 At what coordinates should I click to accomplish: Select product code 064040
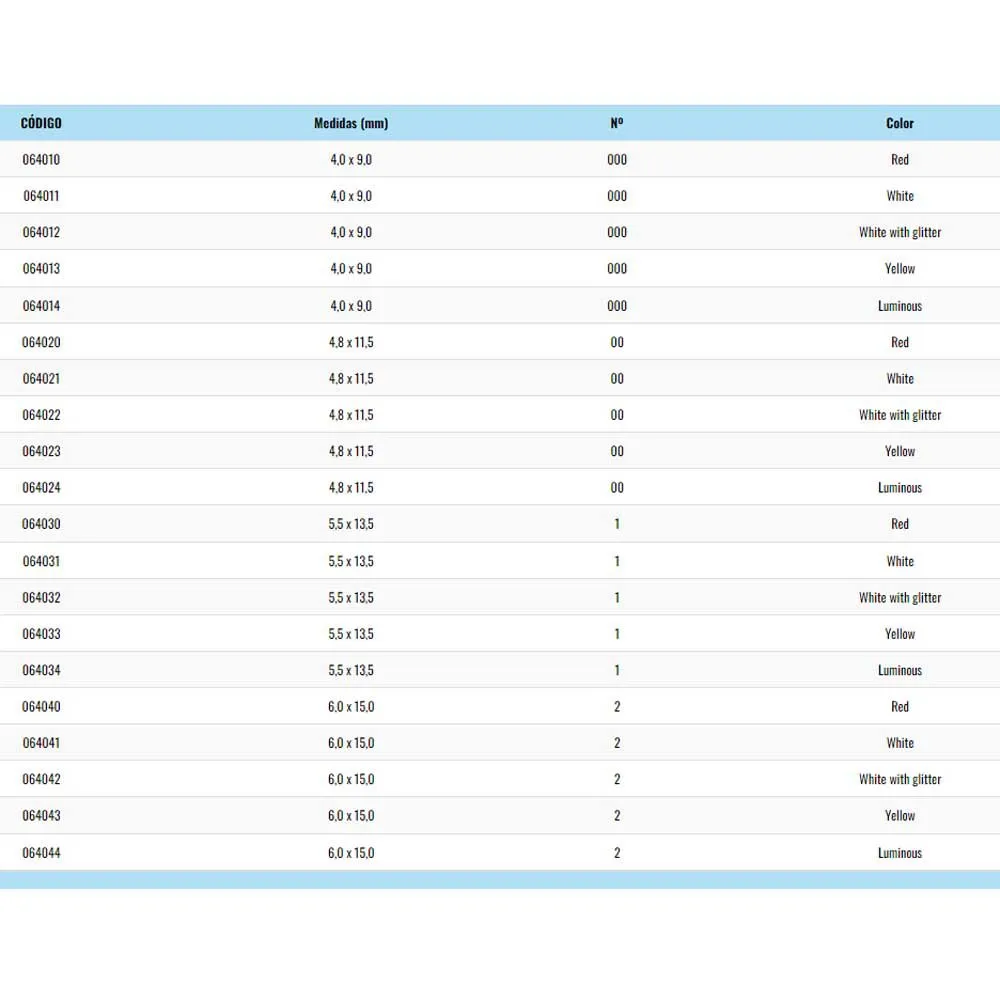41,706
